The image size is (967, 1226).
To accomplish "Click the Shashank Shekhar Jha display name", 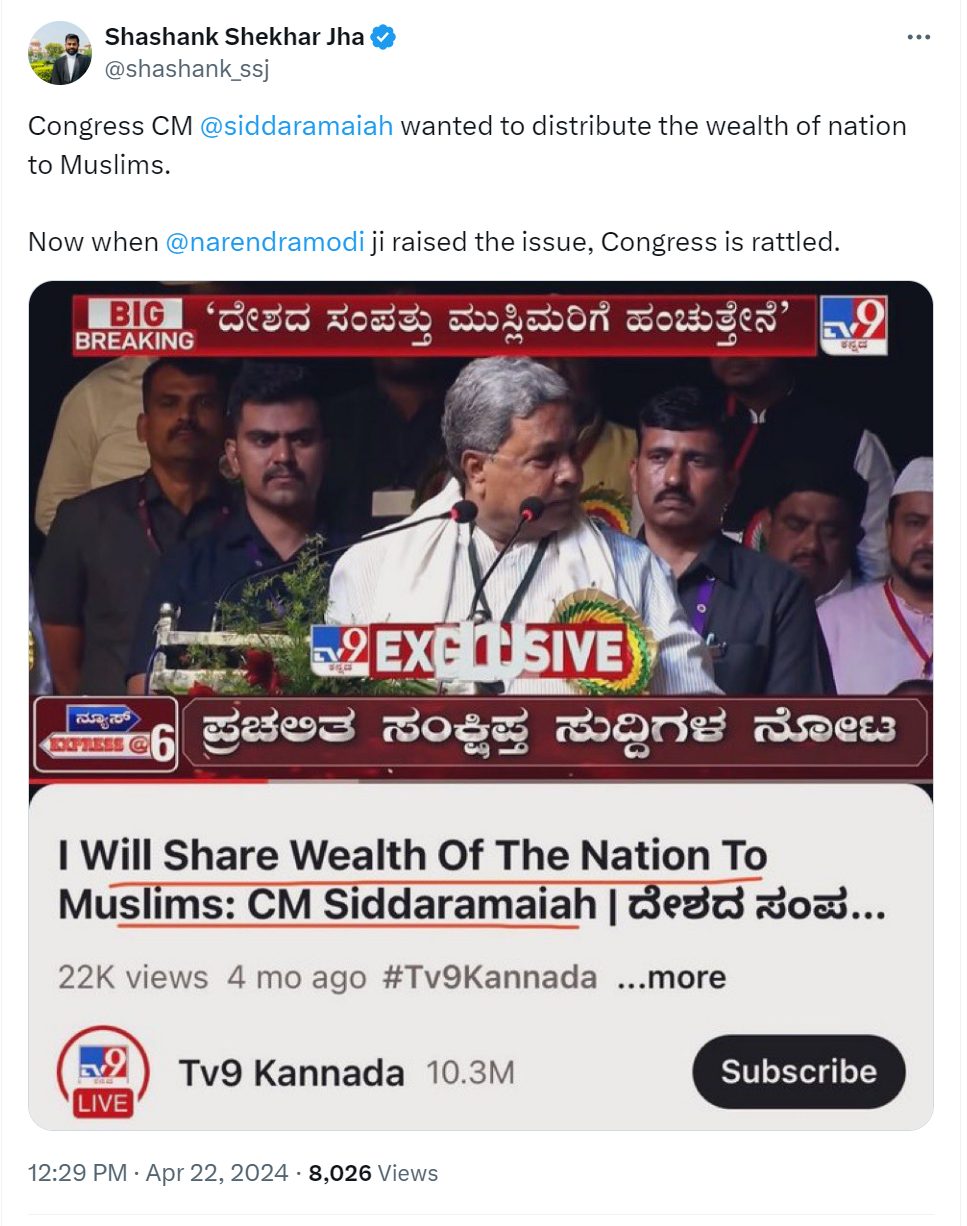I will [235, 38].
